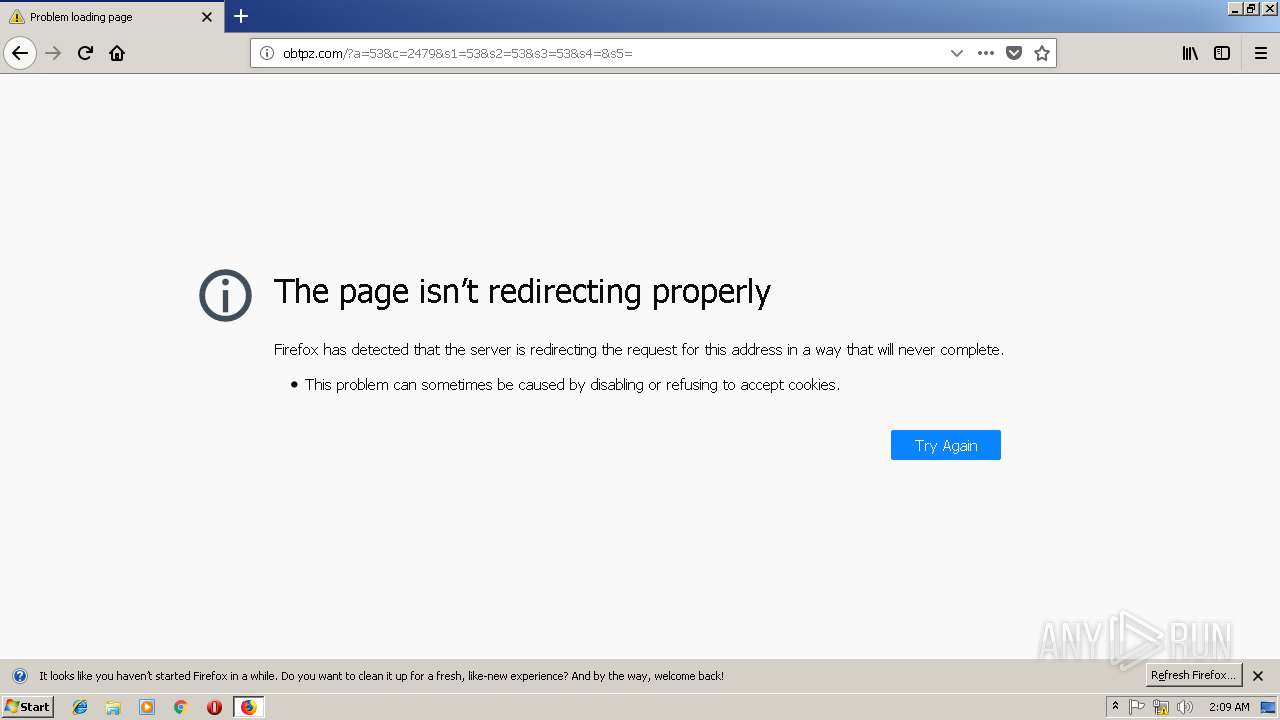The height and width of the screenshot is (720, 1280).
Task: Restore down the Firefox window
Action: click(1251, 8)
